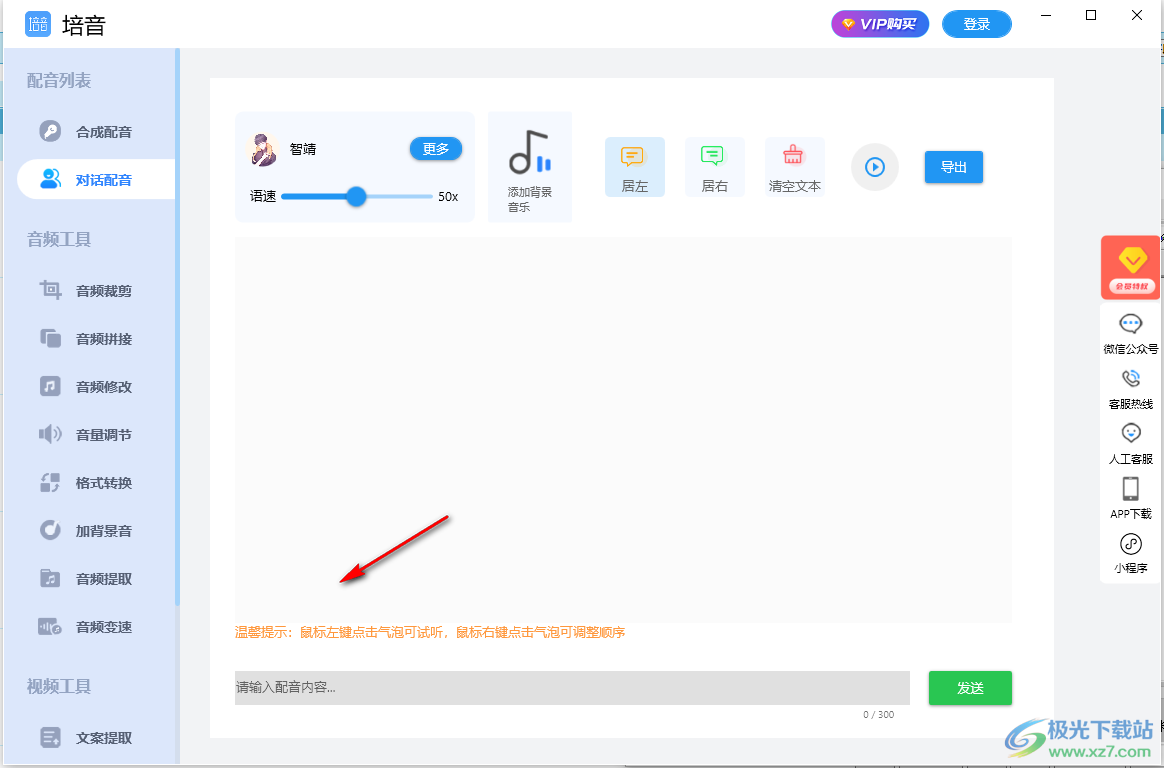
Task: Click the VIP购买 button
Action: (x=880, y=24)
